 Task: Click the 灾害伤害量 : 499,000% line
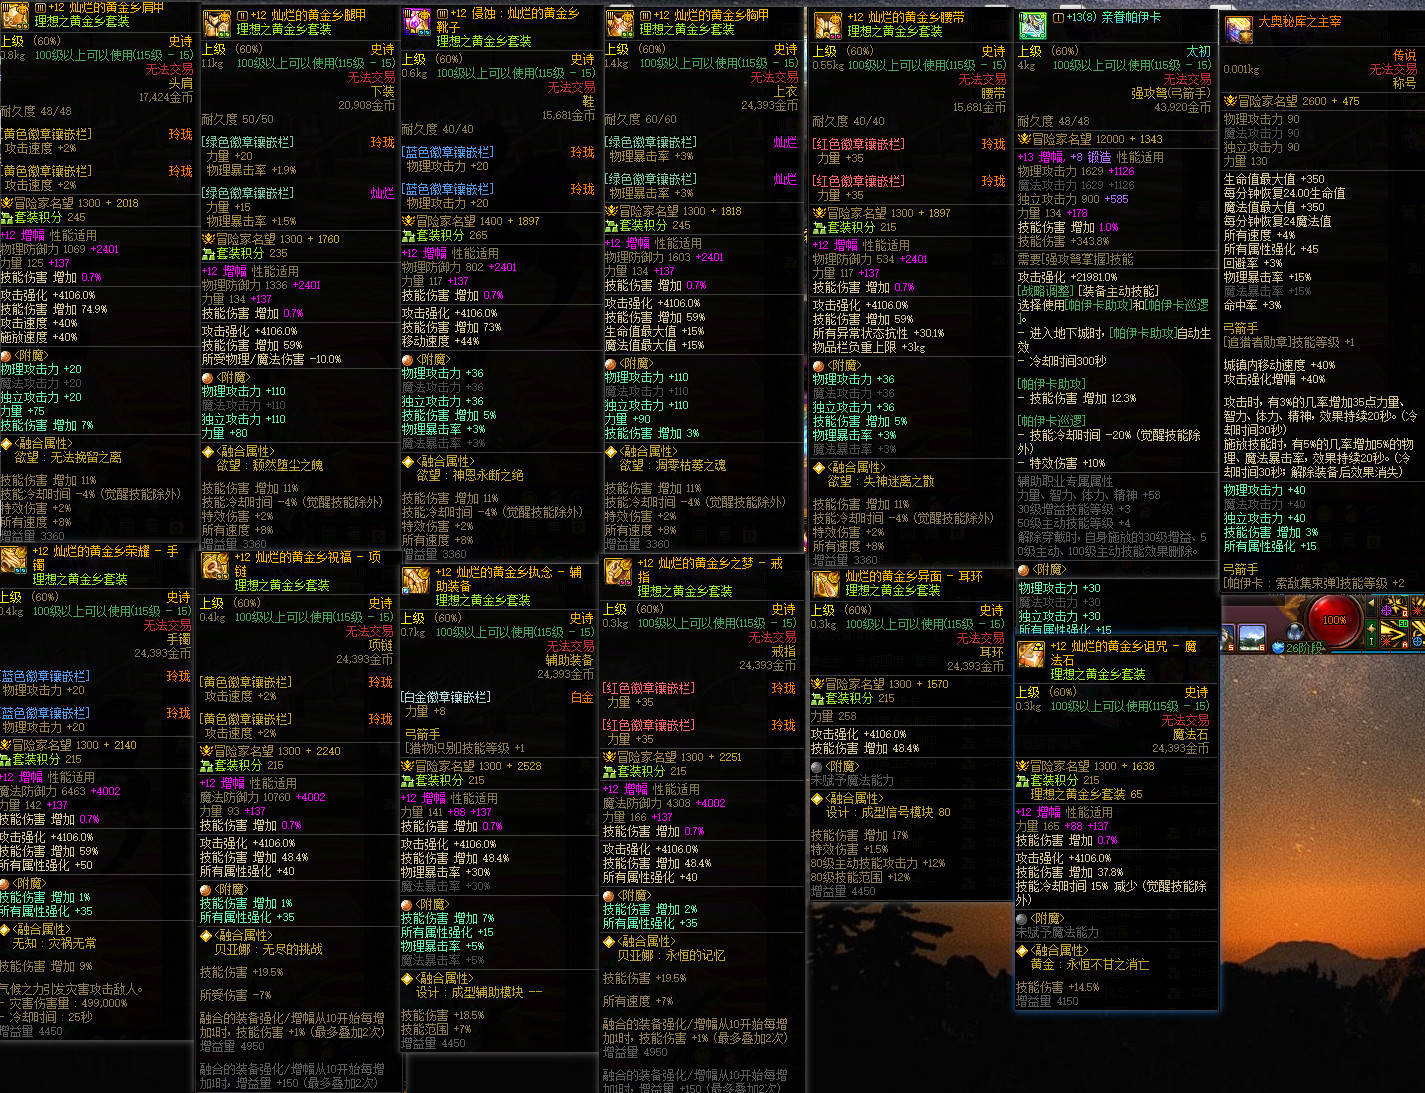tap(64, 1003)
